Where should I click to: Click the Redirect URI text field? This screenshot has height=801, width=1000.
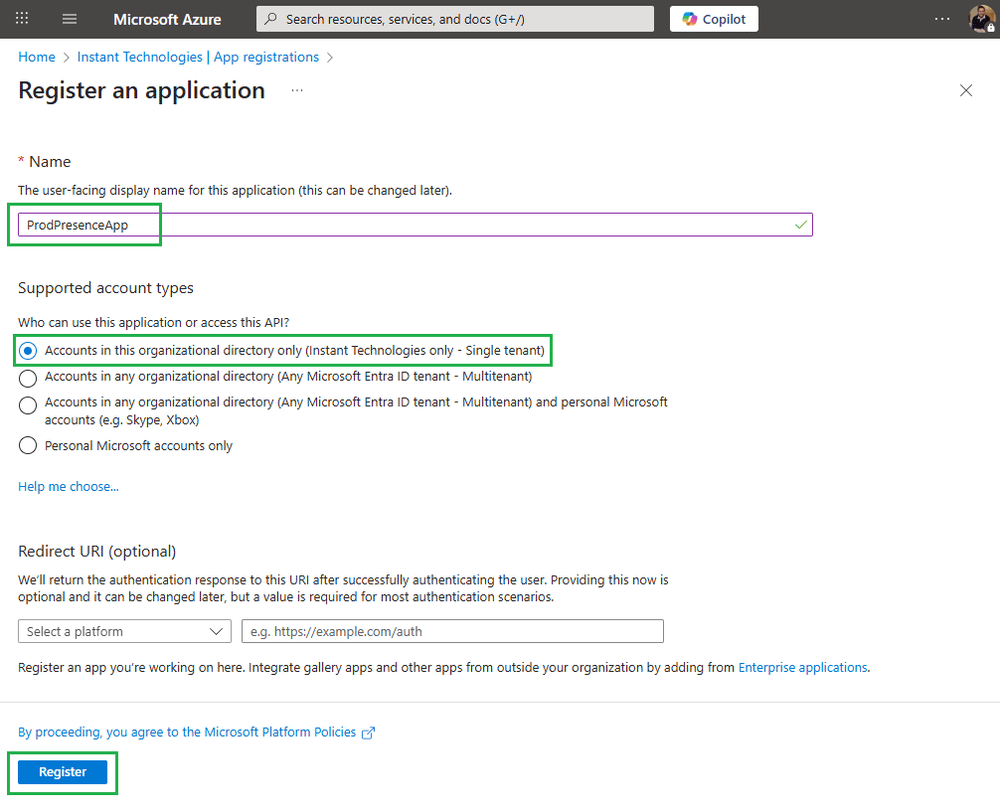coord(452,631)
